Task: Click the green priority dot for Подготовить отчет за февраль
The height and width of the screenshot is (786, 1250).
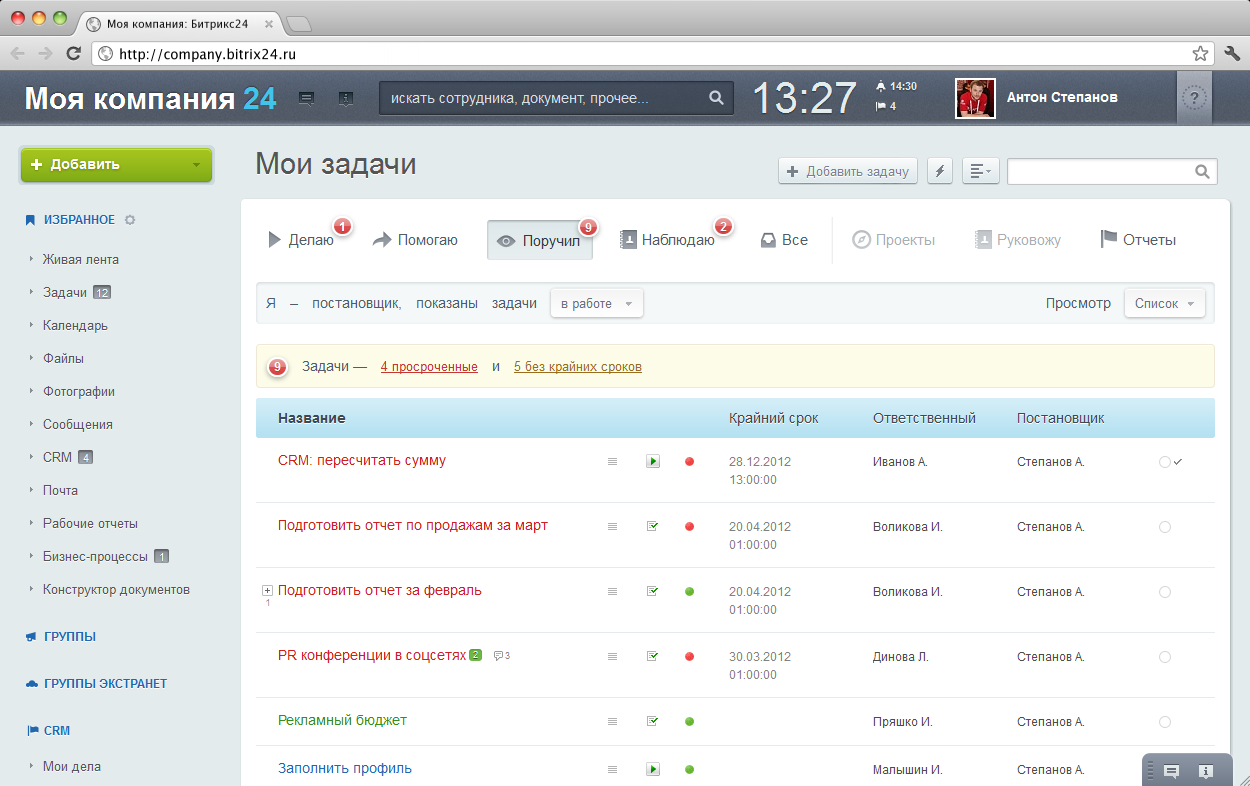Action: click(689, 592)
